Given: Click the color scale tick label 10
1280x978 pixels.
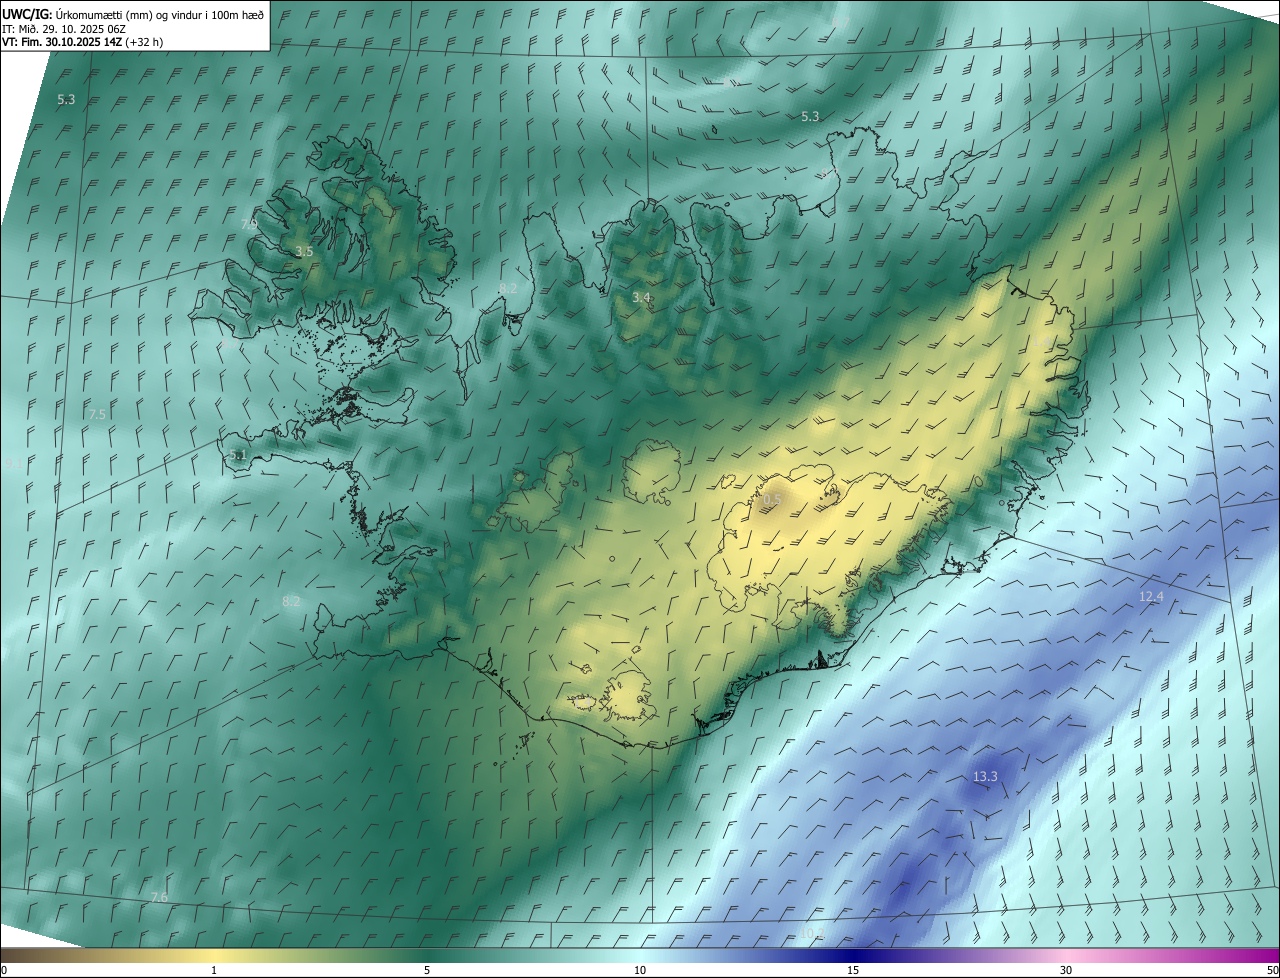Looking at the screenshot, I should [x=640, y=970].
